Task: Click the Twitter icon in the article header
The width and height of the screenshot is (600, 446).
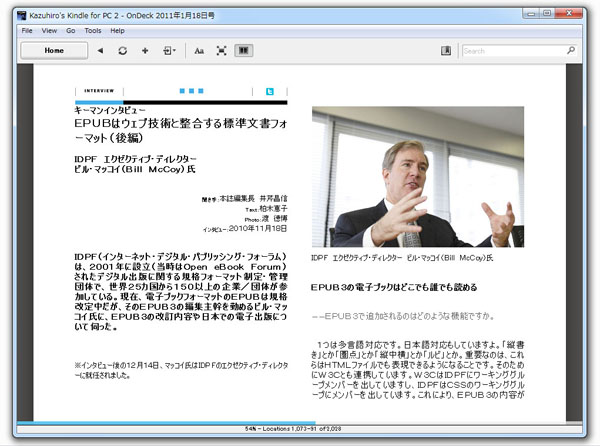Action: [270, 91]
